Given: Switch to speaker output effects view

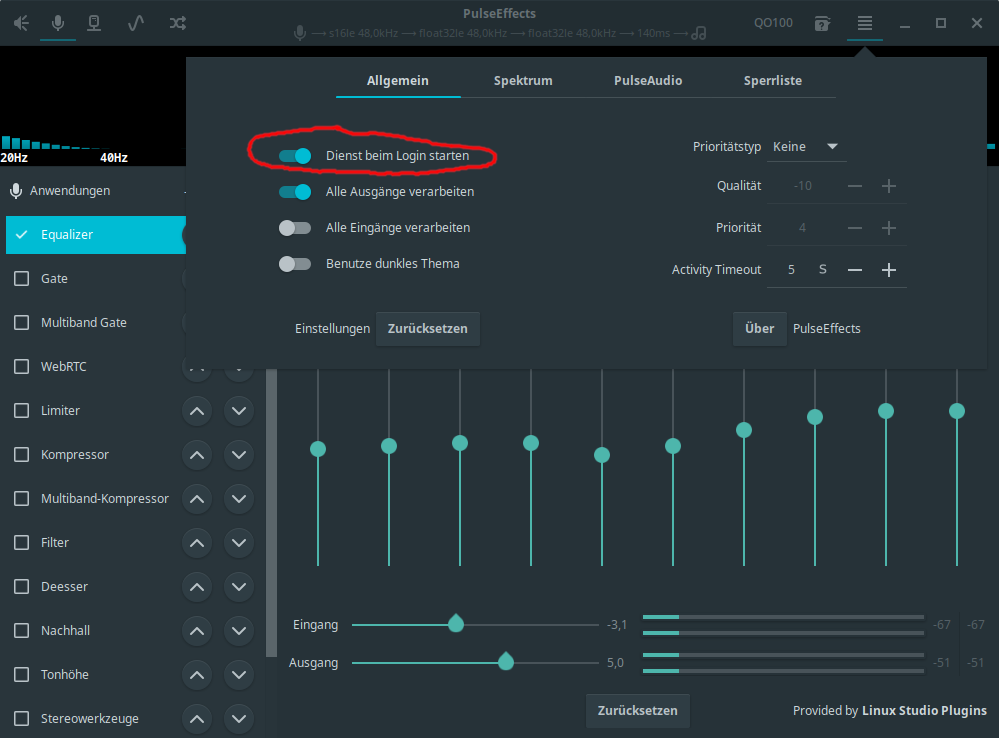Looking at the screenshot, I should (x=21, y=23).
